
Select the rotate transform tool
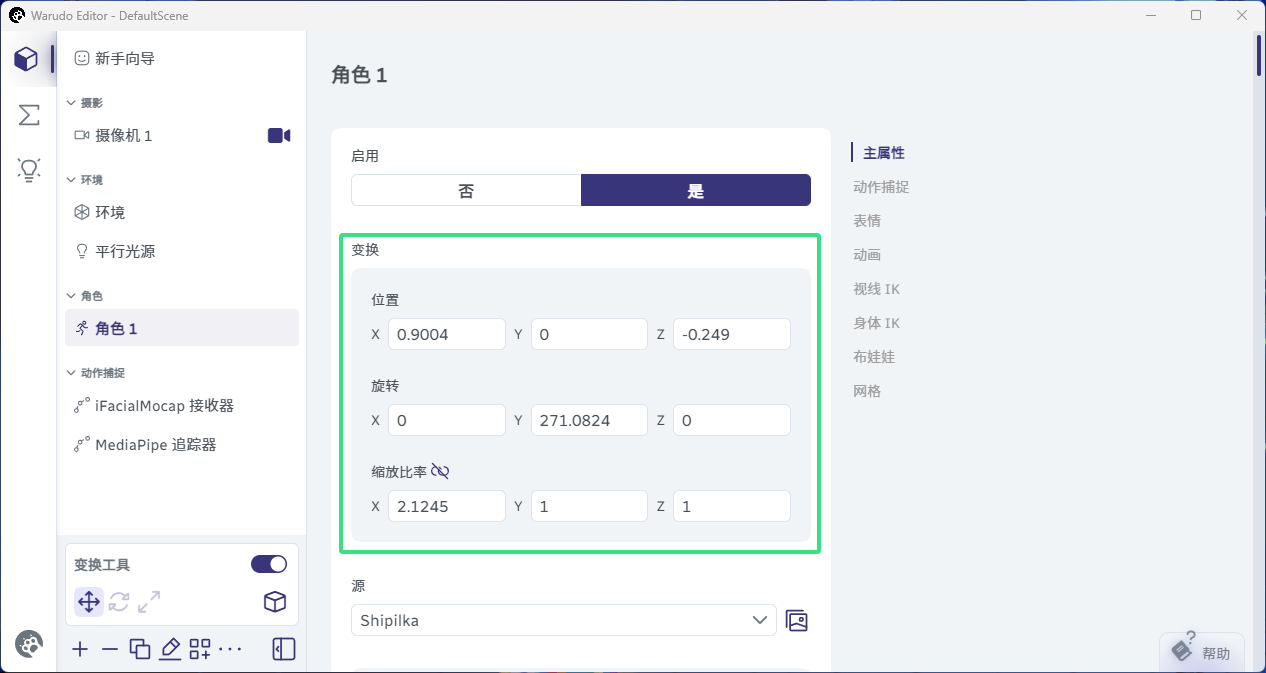(119, 602)
